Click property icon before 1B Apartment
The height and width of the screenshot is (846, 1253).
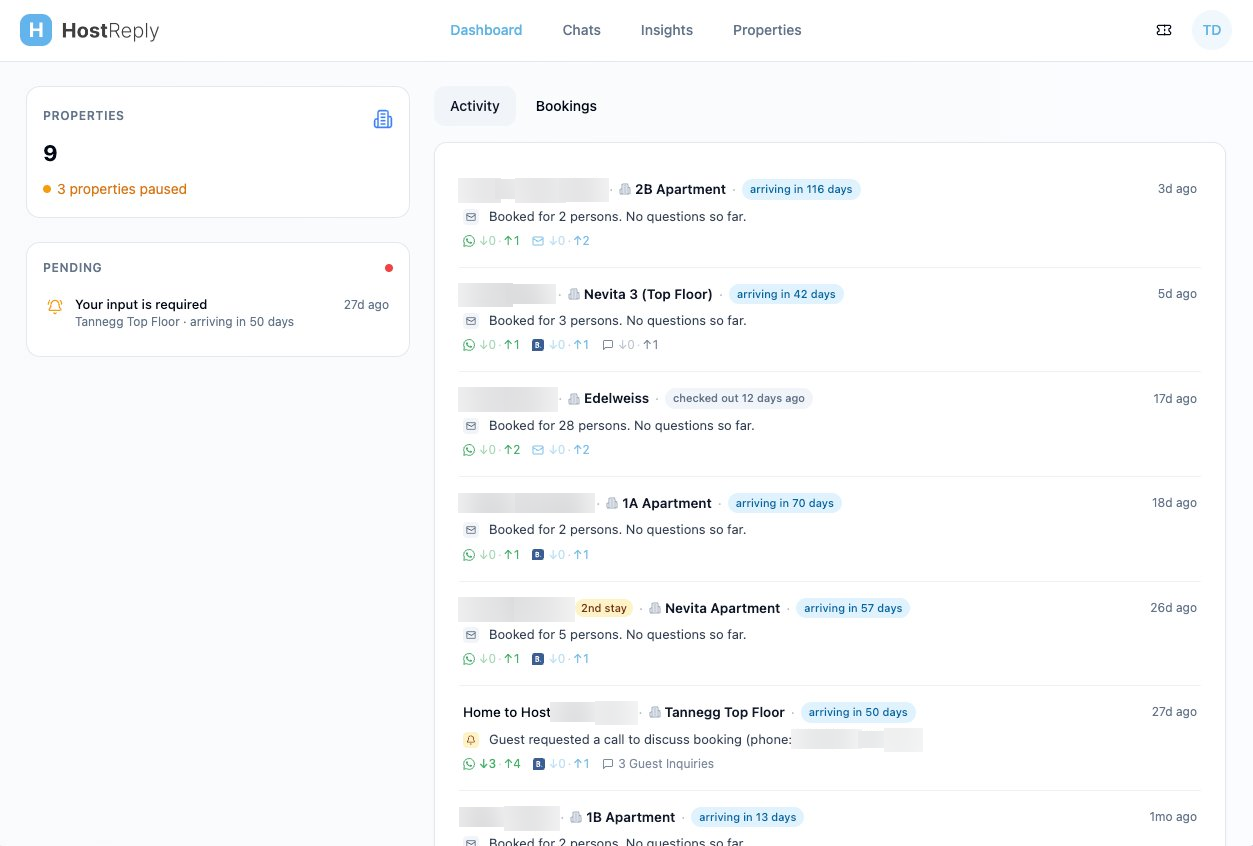tap(576, 817)
